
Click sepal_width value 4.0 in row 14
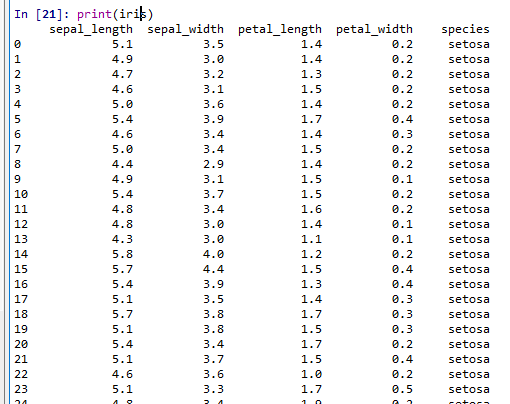click(x=214, y=254)
